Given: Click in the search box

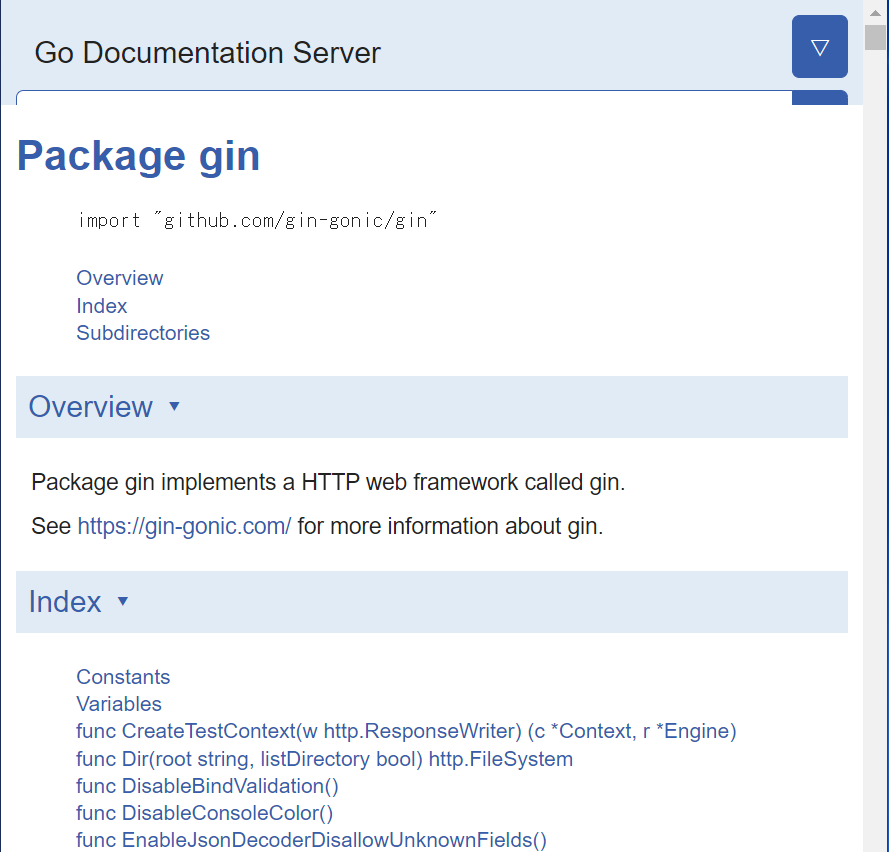Looking at the screenshot, I should 404,98.
